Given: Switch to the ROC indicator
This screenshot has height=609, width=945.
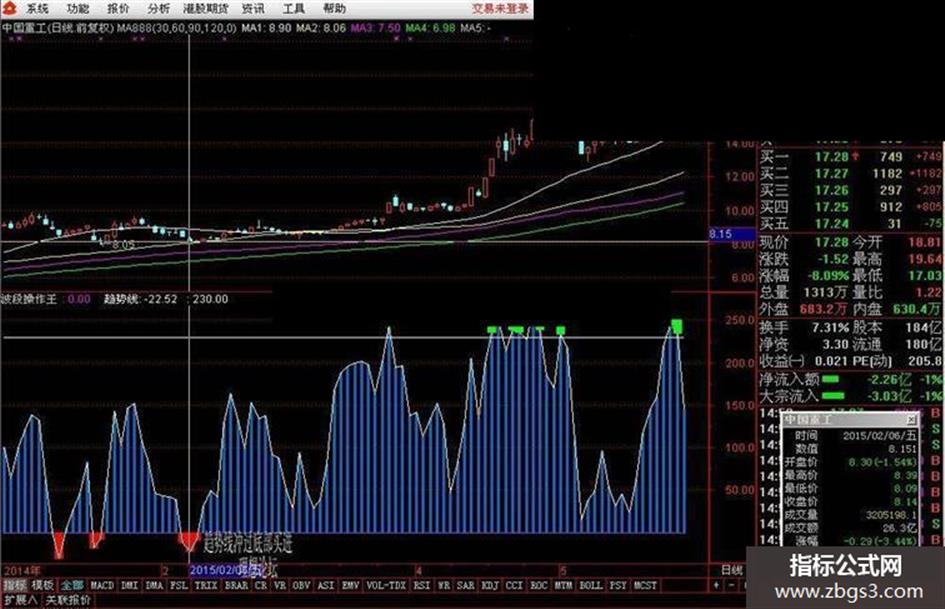Looking at the screenshot, I should (539, 585).
